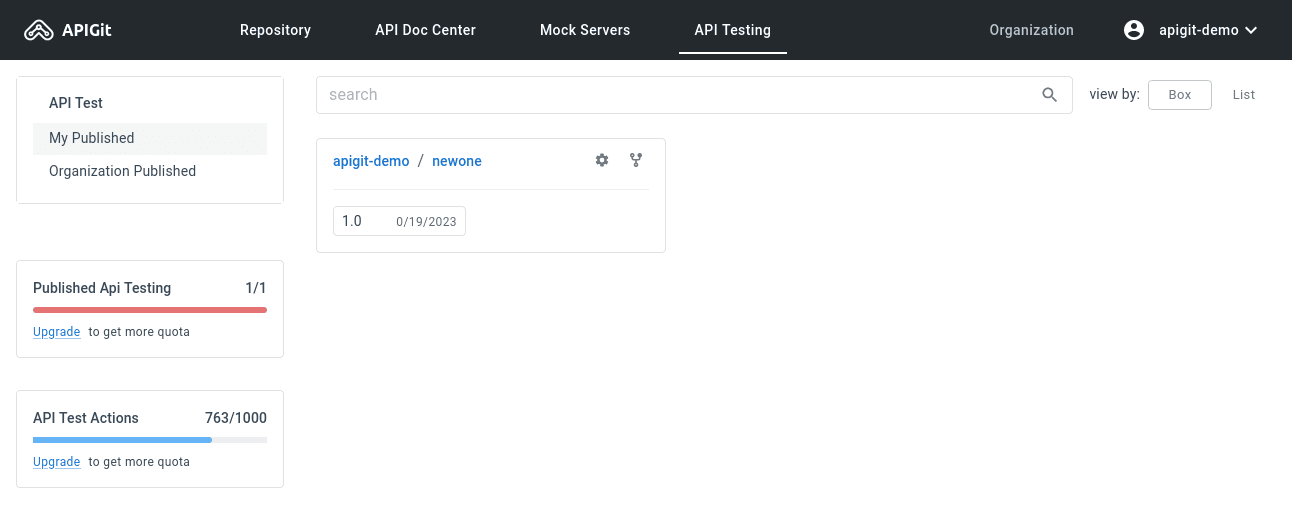Click the APIGit logo
Viewport: 1292px width, 528px height.
tap(68, 30)
